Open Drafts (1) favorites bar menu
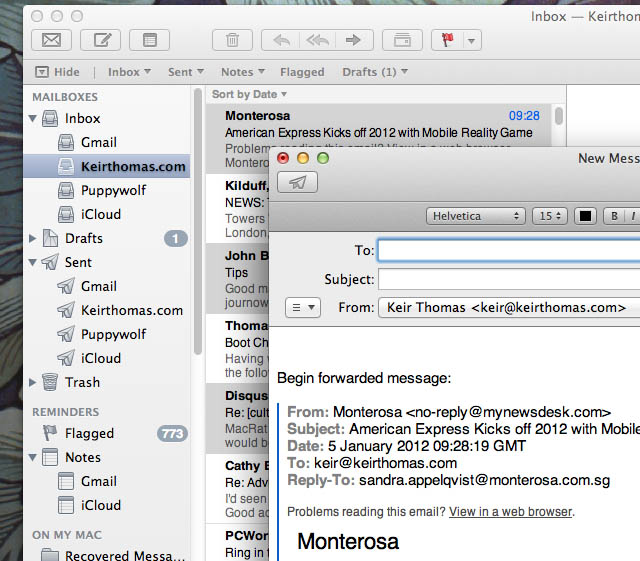The height and width of the screenshot is (561, 640). click(375, 72)
